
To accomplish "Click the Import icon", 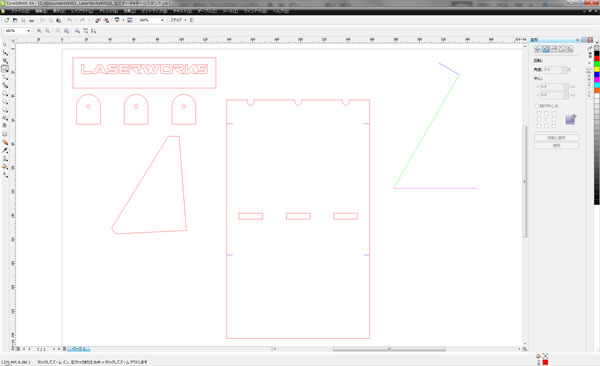I will (x=98, y=20).
